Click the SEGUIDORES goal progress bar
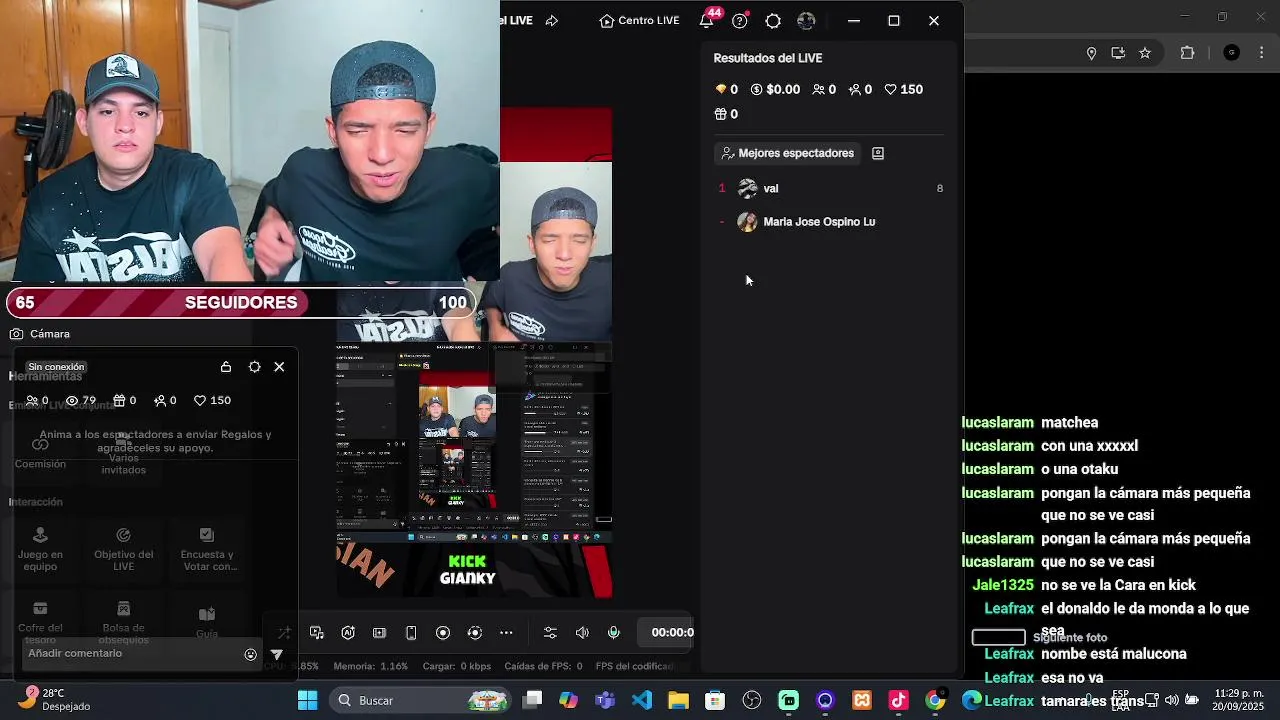This screenshot has width=1280, height=720. [241, 302]
